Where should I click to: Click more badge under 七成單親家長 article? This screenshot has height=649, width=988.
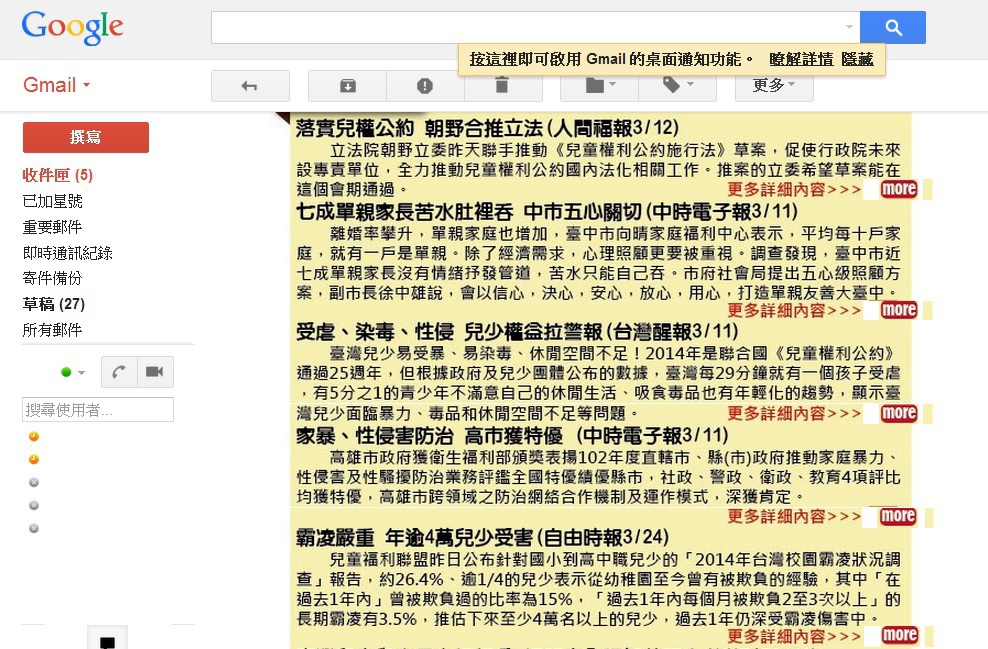coord(899,310)
